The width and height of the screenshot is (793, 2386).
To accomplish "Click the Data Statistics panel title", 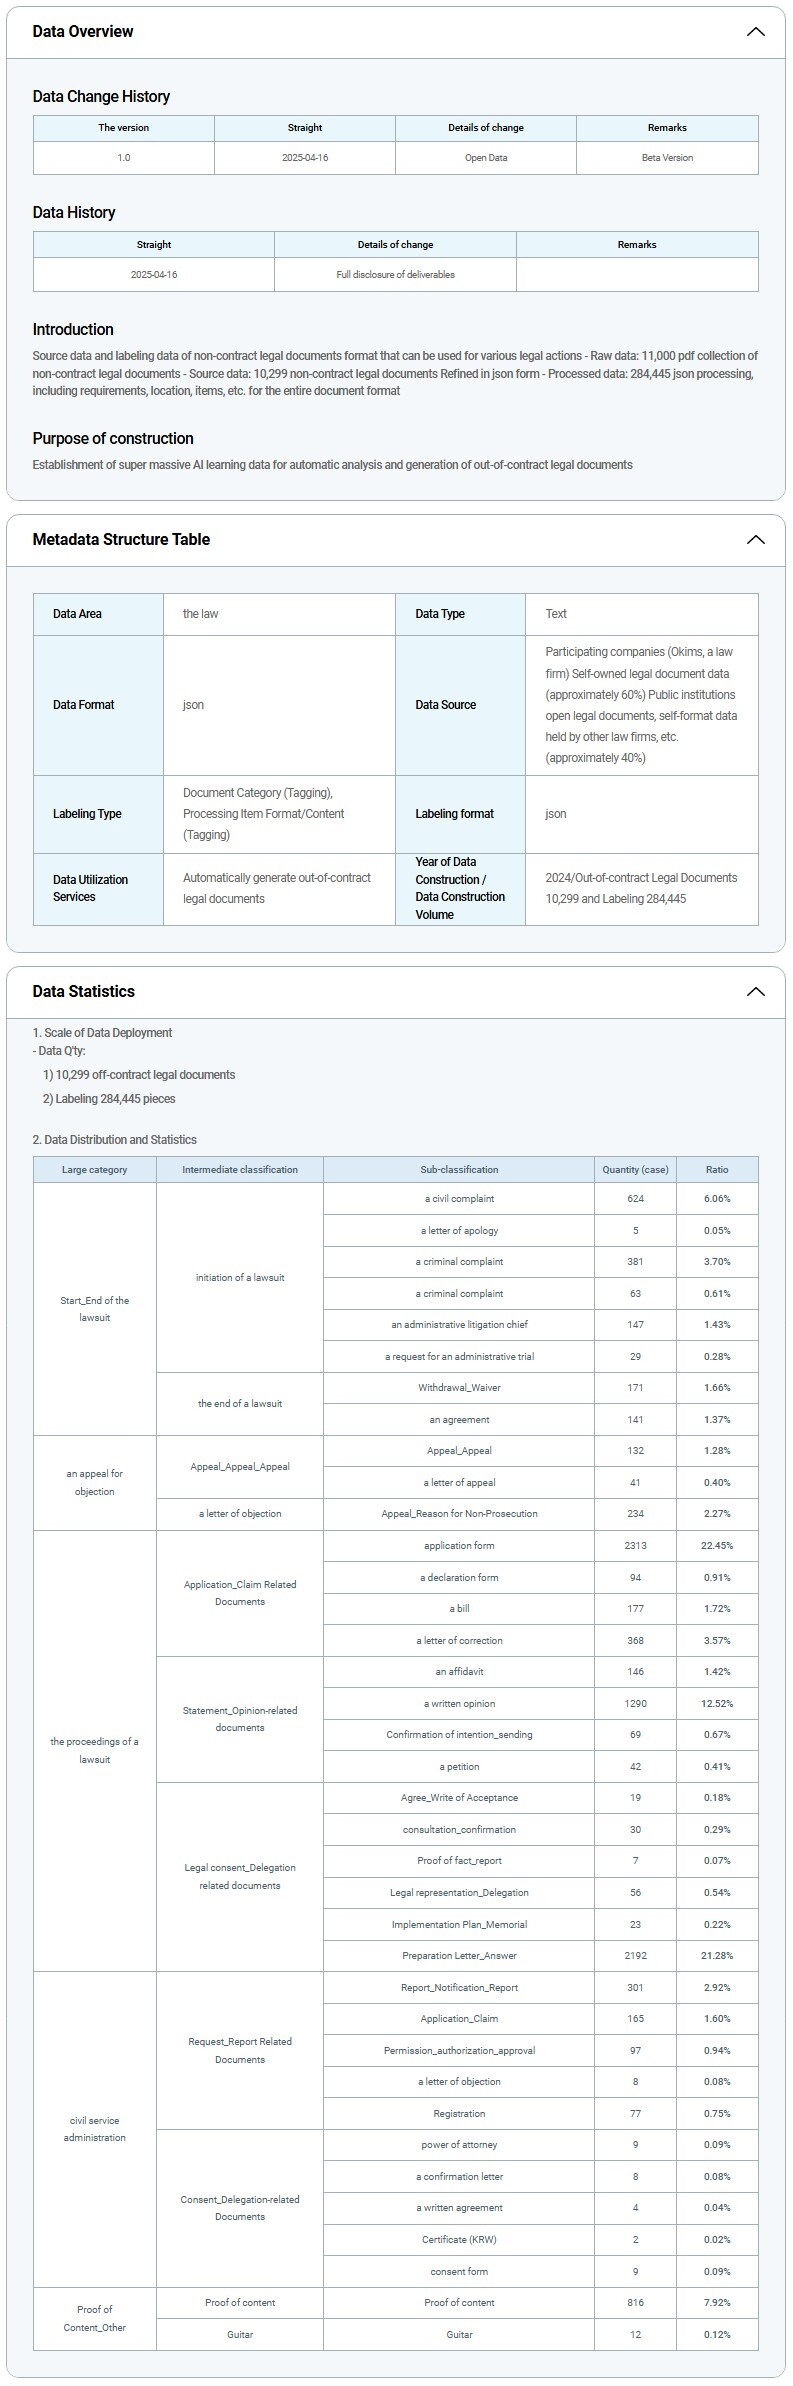I will pos(83,992).
